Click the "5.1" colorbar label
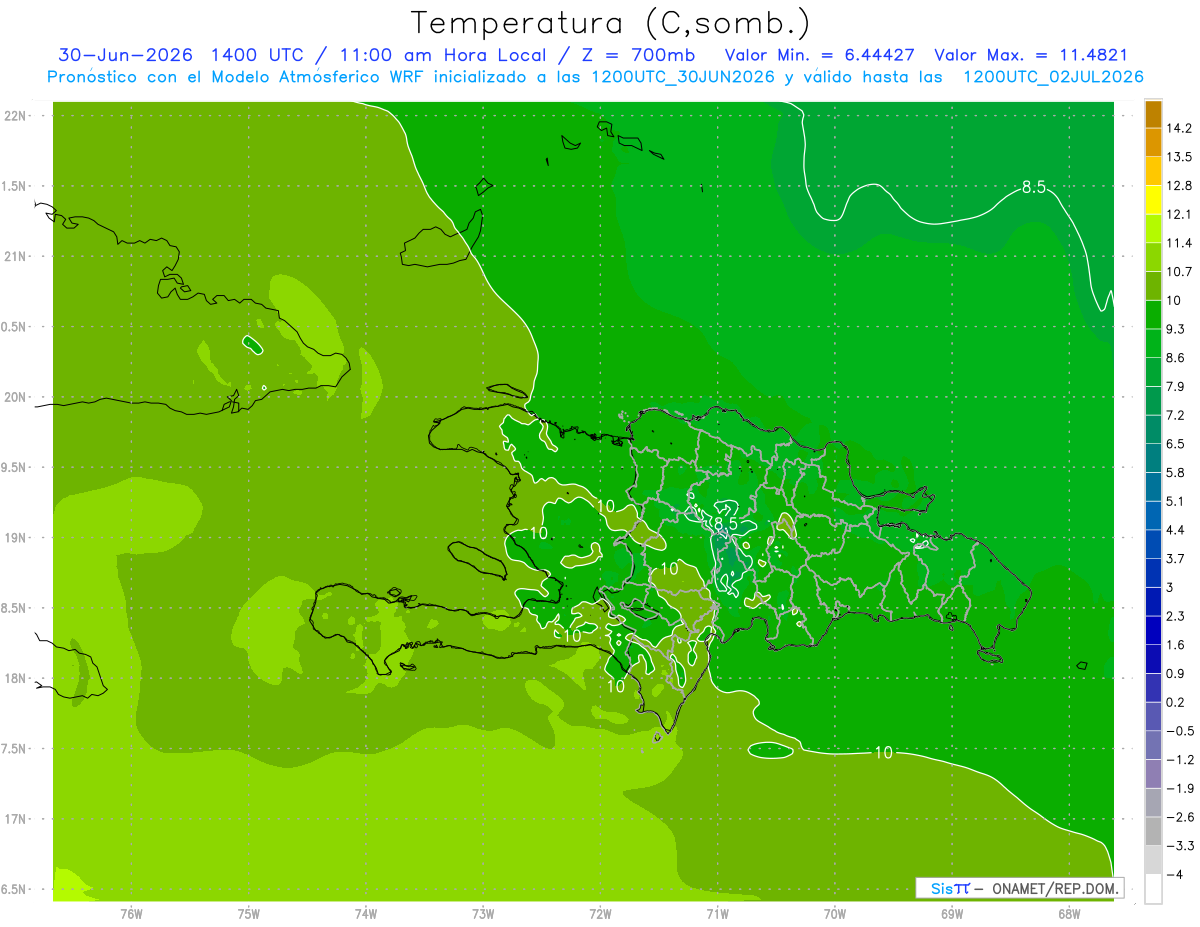This screenshot has height=927, width=1200. coord(1177,501)
